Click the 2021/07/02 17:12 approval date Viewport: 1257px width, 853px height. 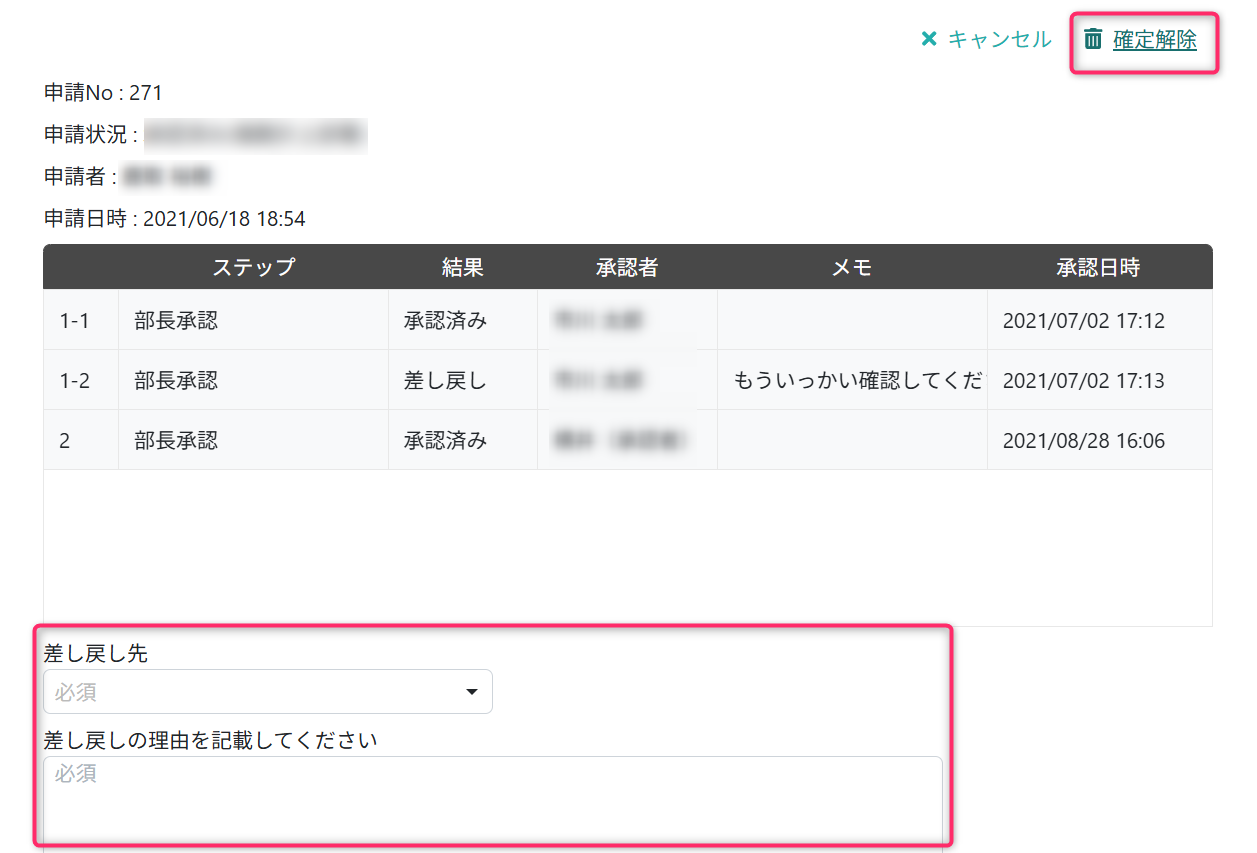pyautogui.click(x=1083, y=321)
